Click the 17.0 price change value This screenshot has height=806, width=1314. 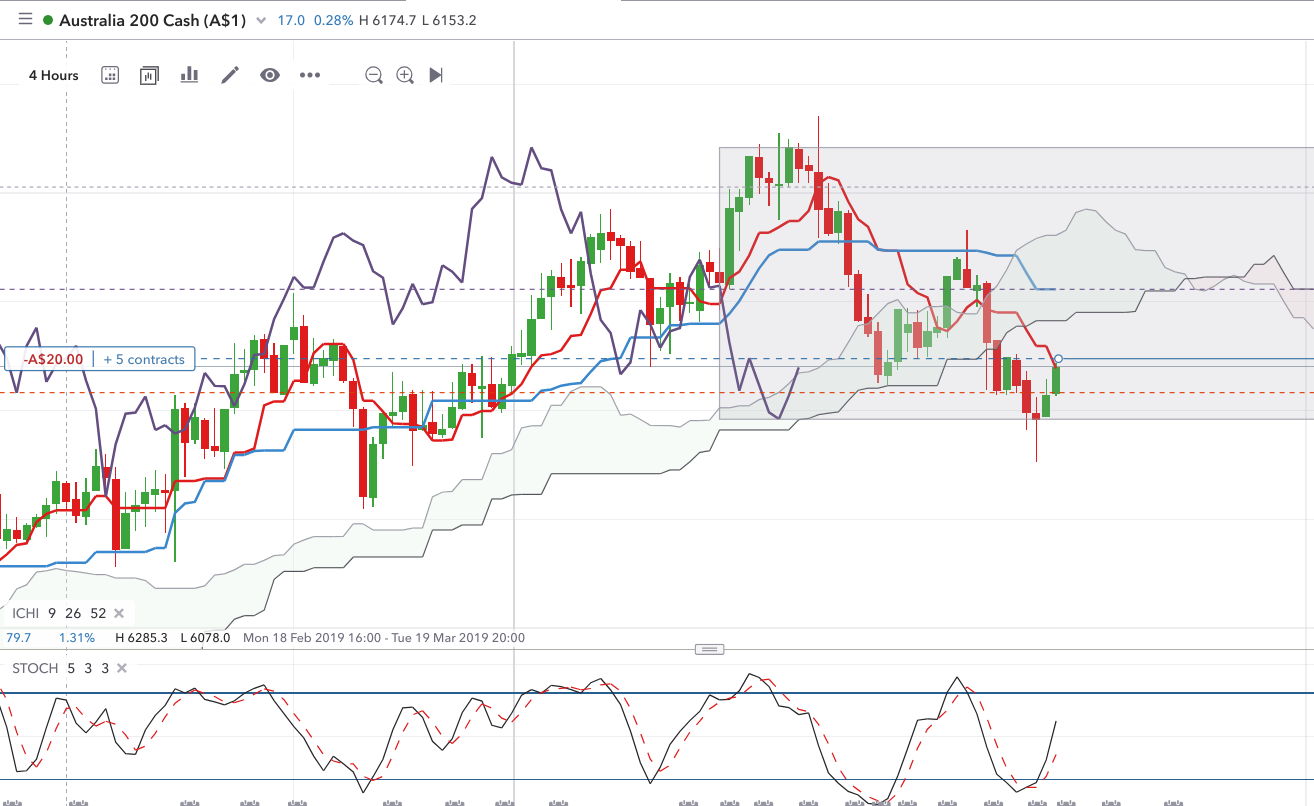pos(291,21)
